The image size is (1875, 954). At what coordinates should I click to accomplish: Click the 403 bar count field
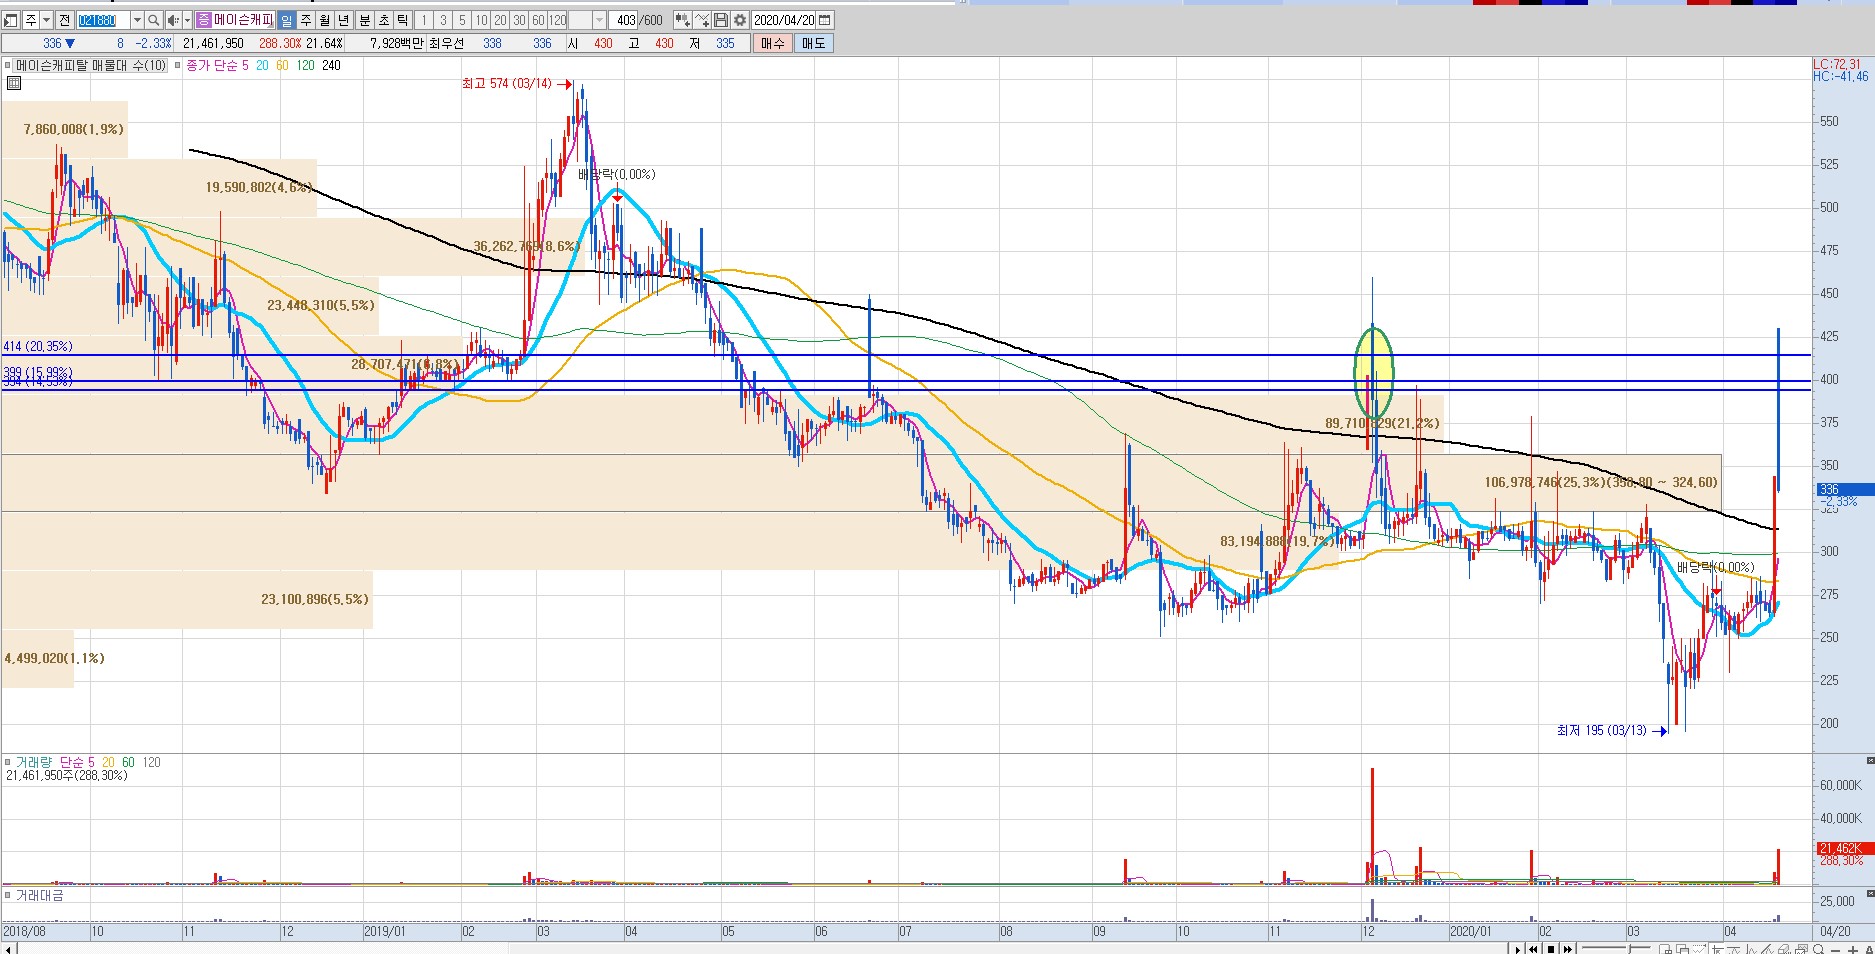coord(623,20)
